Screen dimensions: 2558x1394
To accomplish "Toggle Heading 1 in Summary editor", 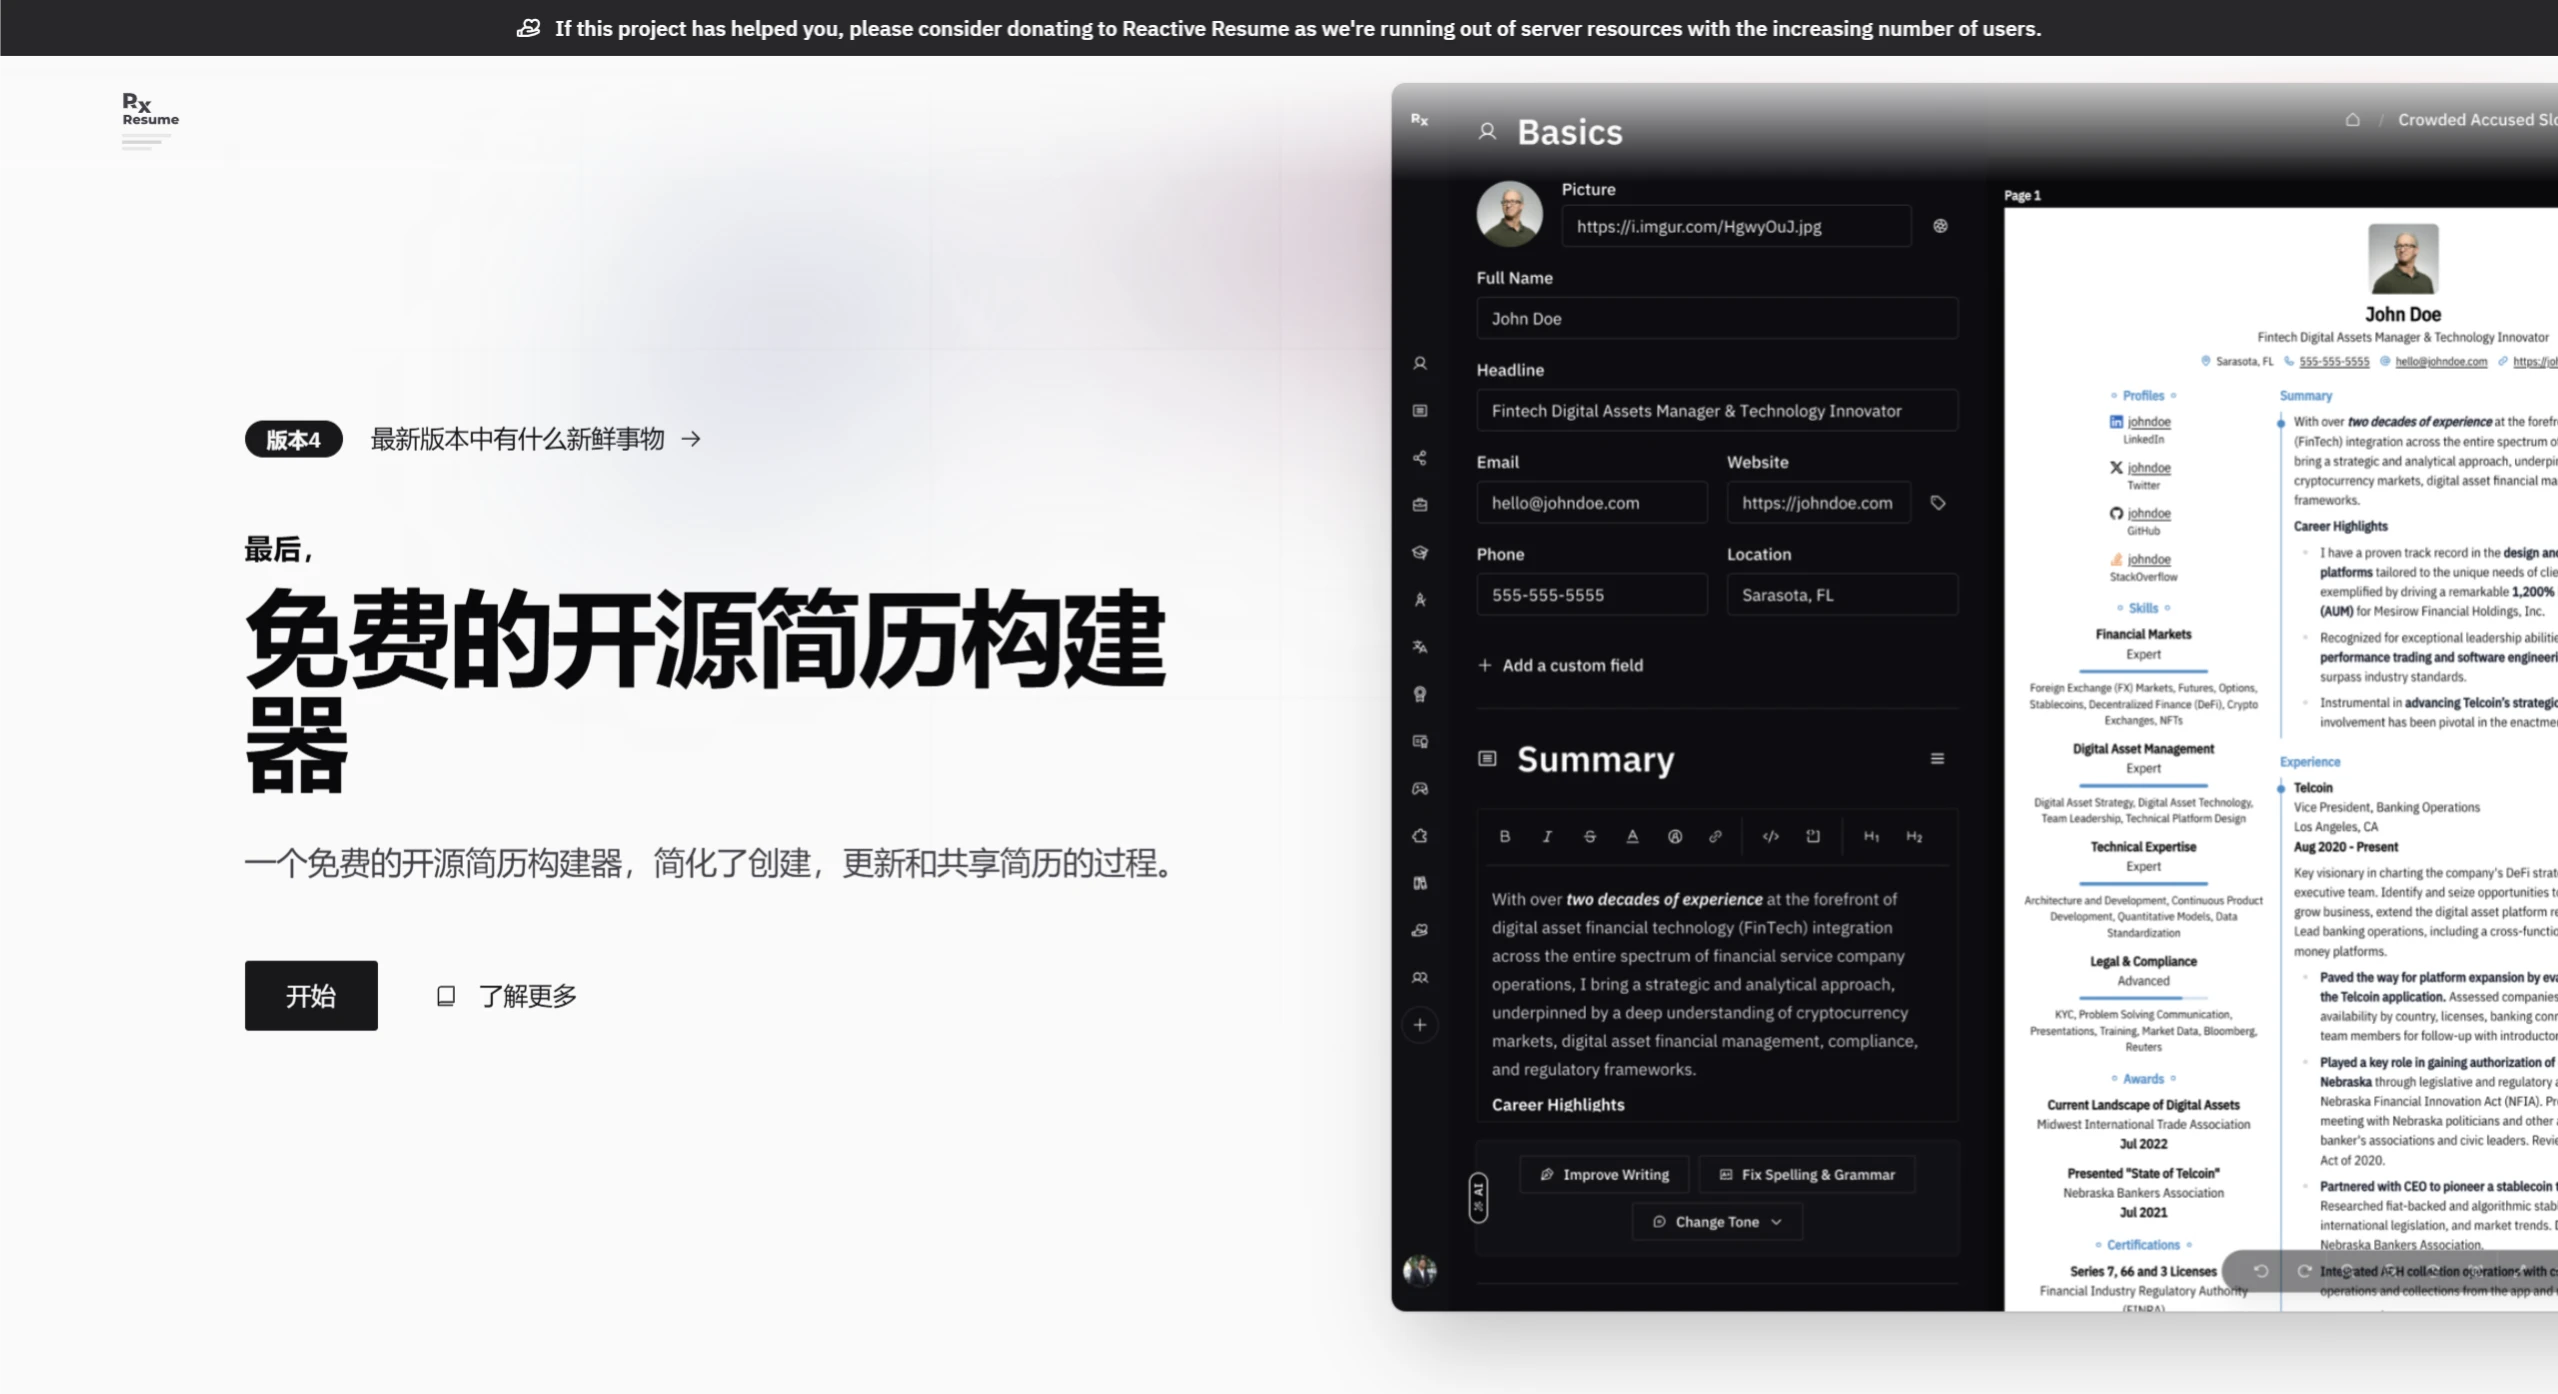I will (1871, 836).
